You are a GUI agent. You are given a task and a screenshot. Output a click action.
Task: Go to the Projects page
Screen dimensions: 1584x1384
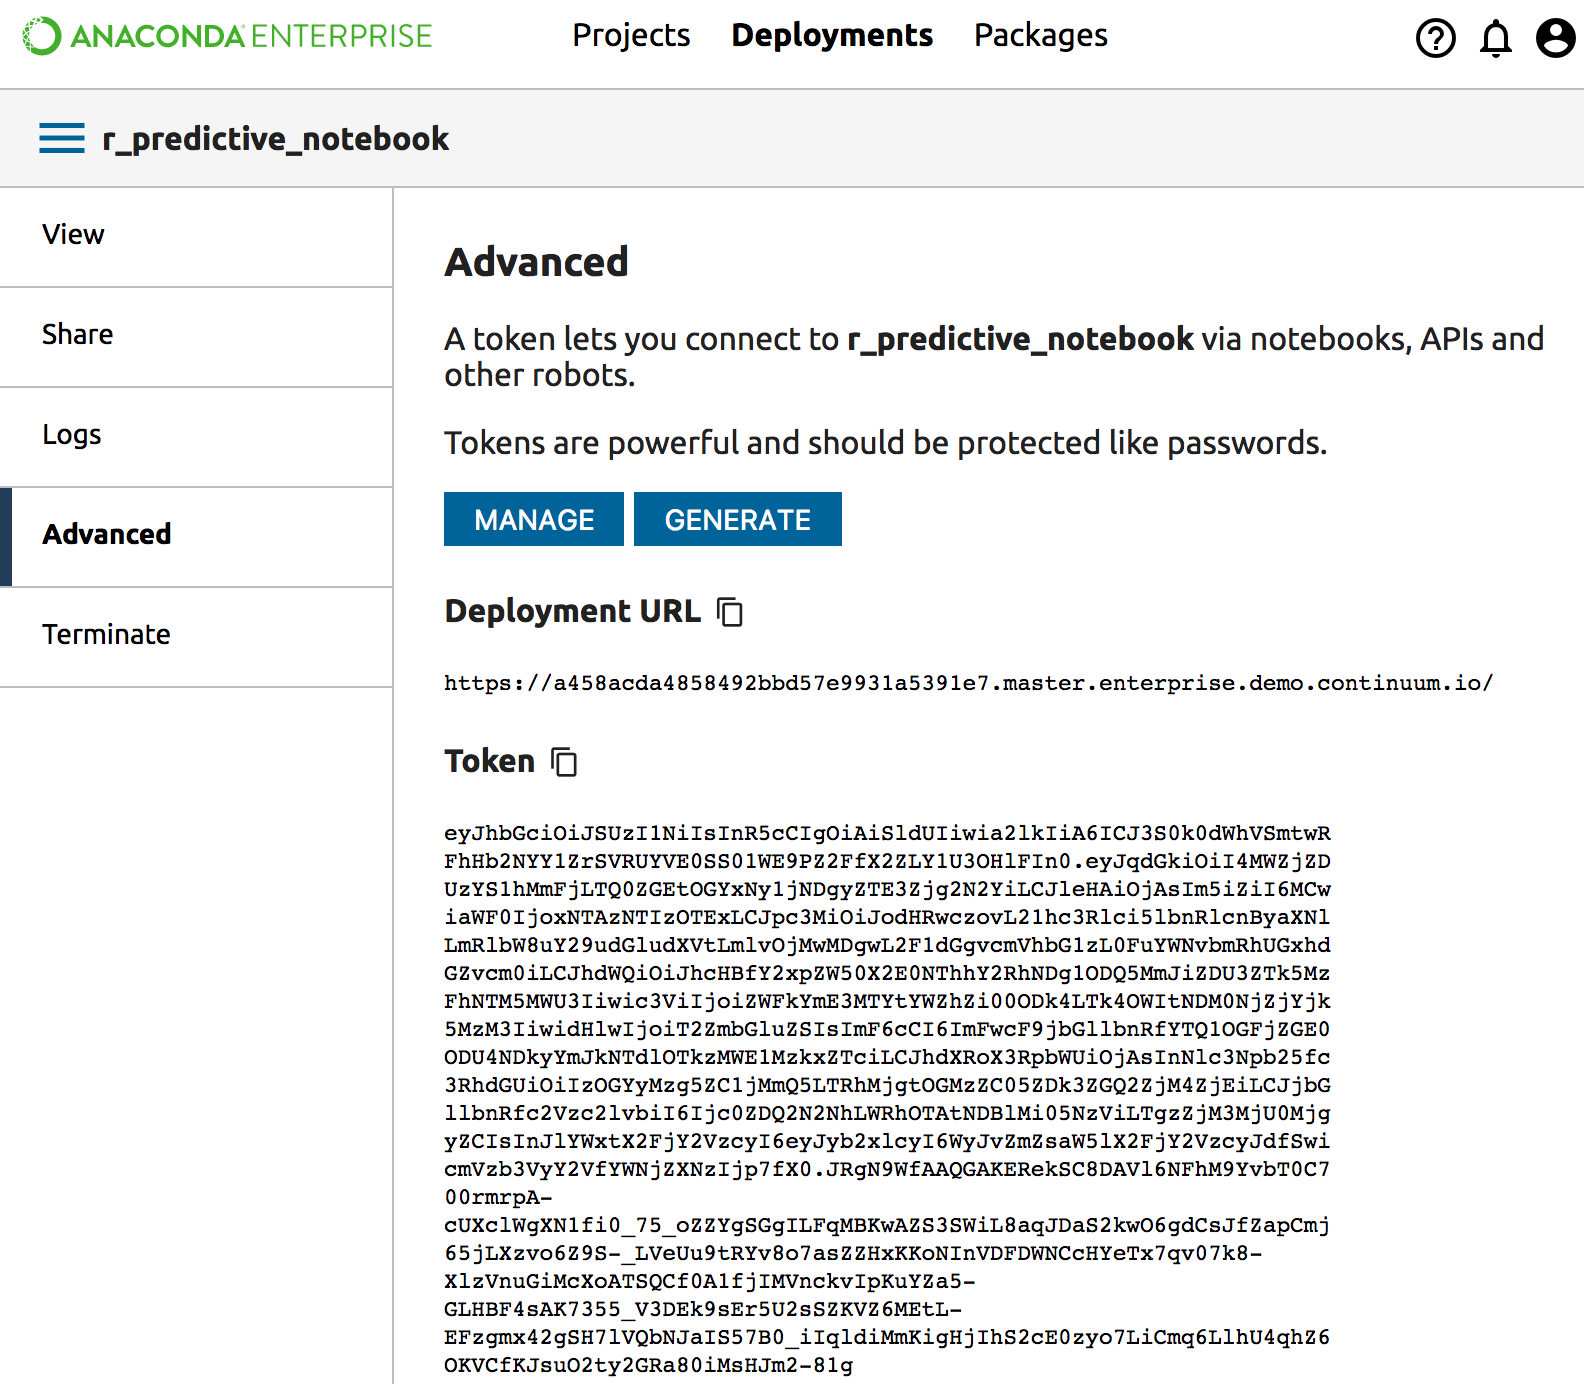[631, 36]
